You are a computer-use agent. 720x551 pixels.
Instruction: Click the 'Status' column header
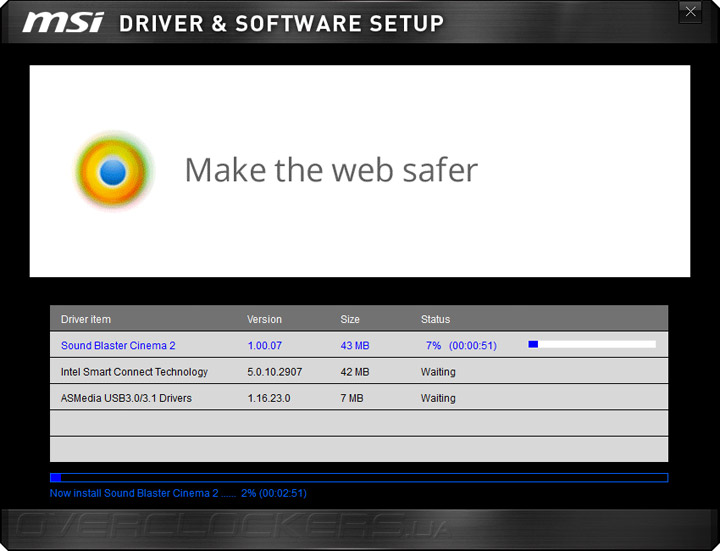point(435,319)
